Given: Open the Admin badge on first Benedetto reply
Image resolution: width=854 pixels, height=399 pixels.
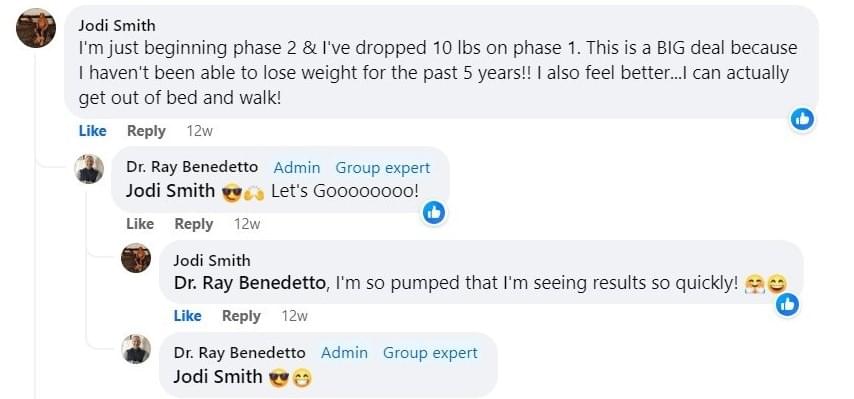Looking at the screenshot, I should click(x=297, y=168).
